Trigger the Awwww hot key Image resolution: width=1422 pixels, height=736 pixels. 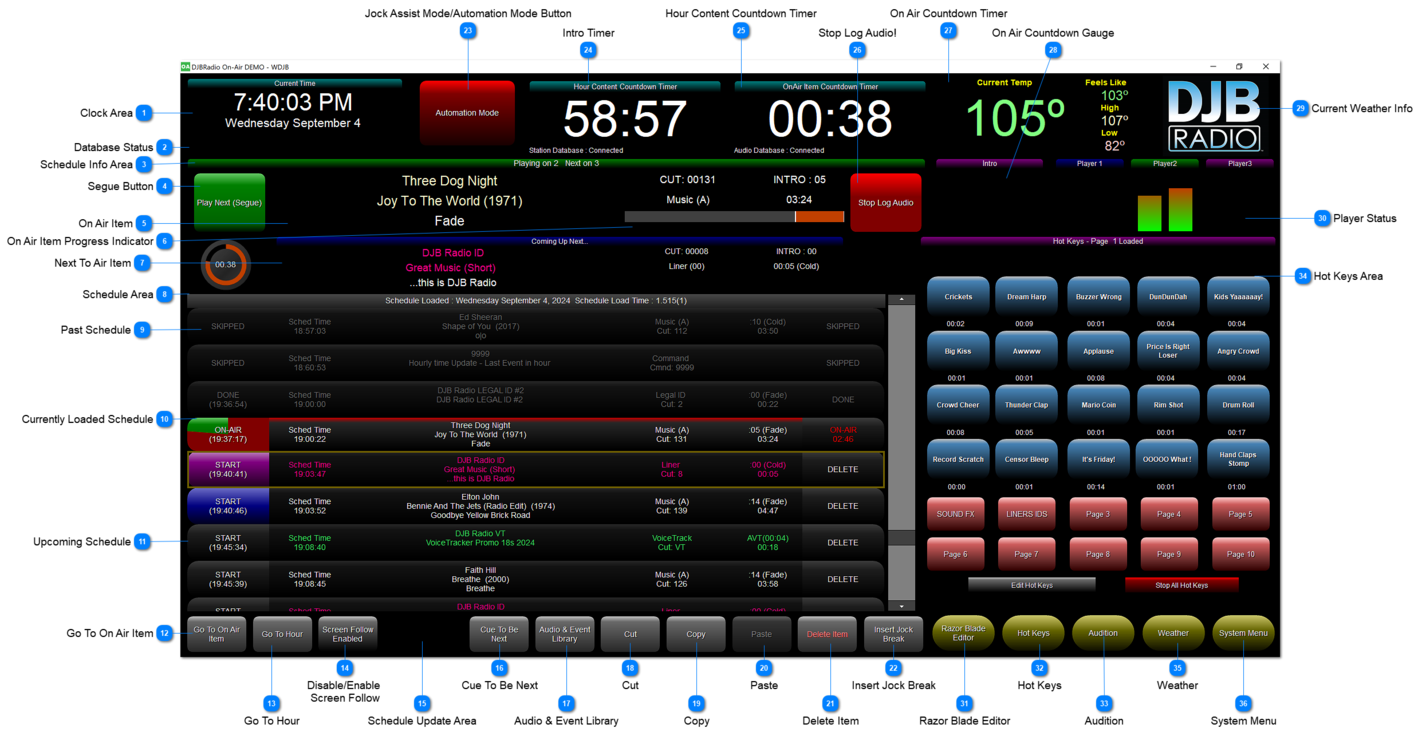(1026, 351)
